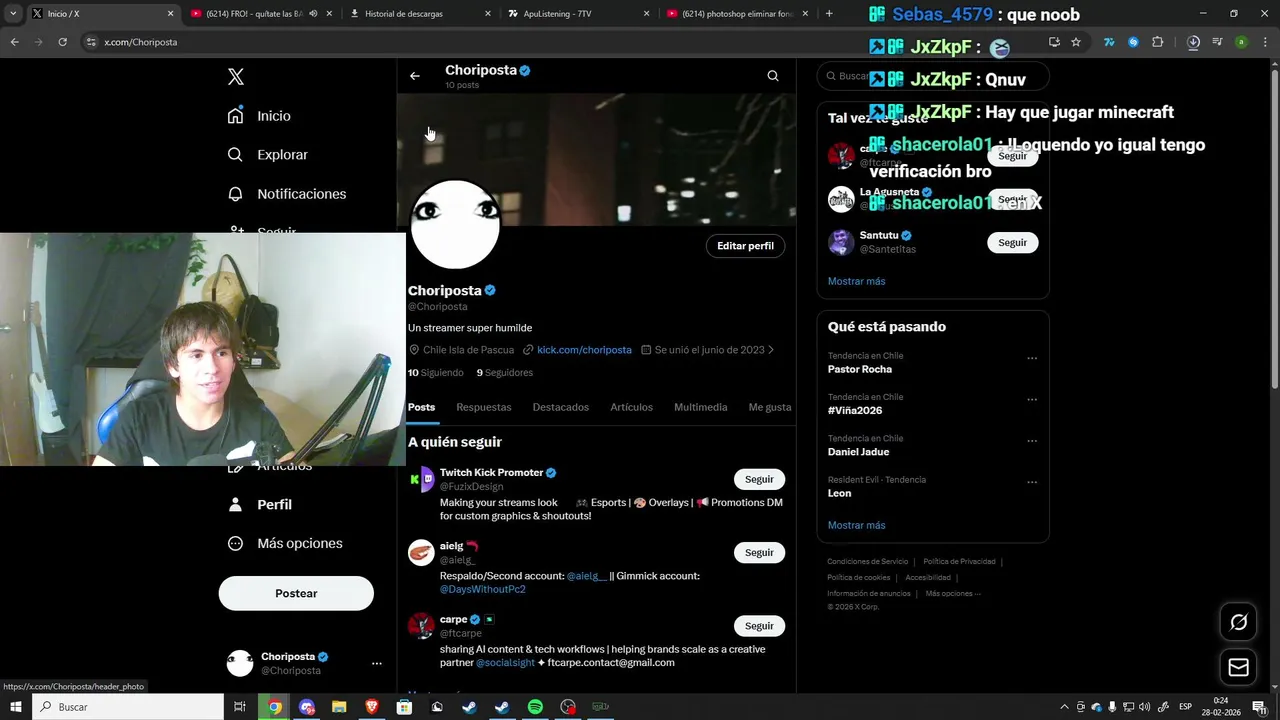
Task: Open options dots for #Viña2026 trend
Action: 1032,400
